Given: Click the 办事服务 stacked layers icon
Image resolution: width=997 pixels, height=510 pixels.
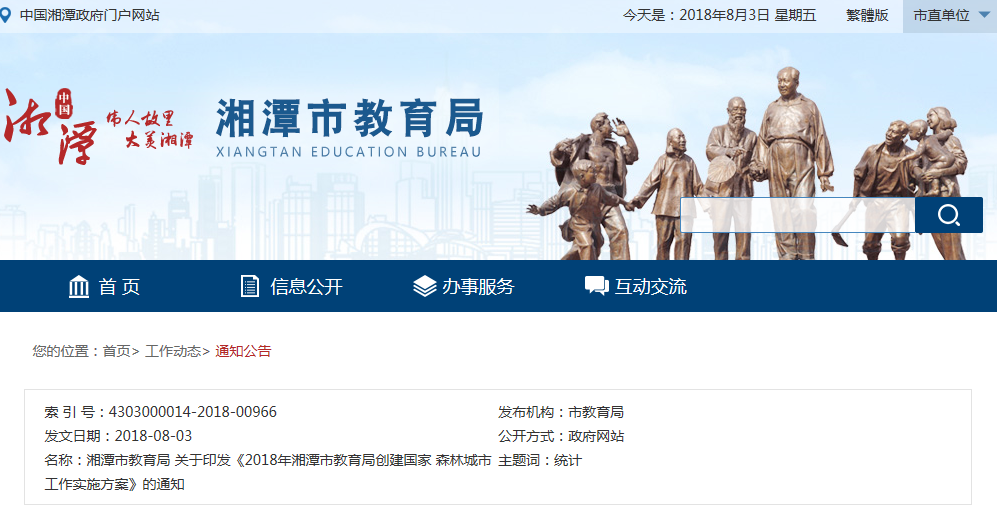Looking at the screenshot, I should 424,286.
